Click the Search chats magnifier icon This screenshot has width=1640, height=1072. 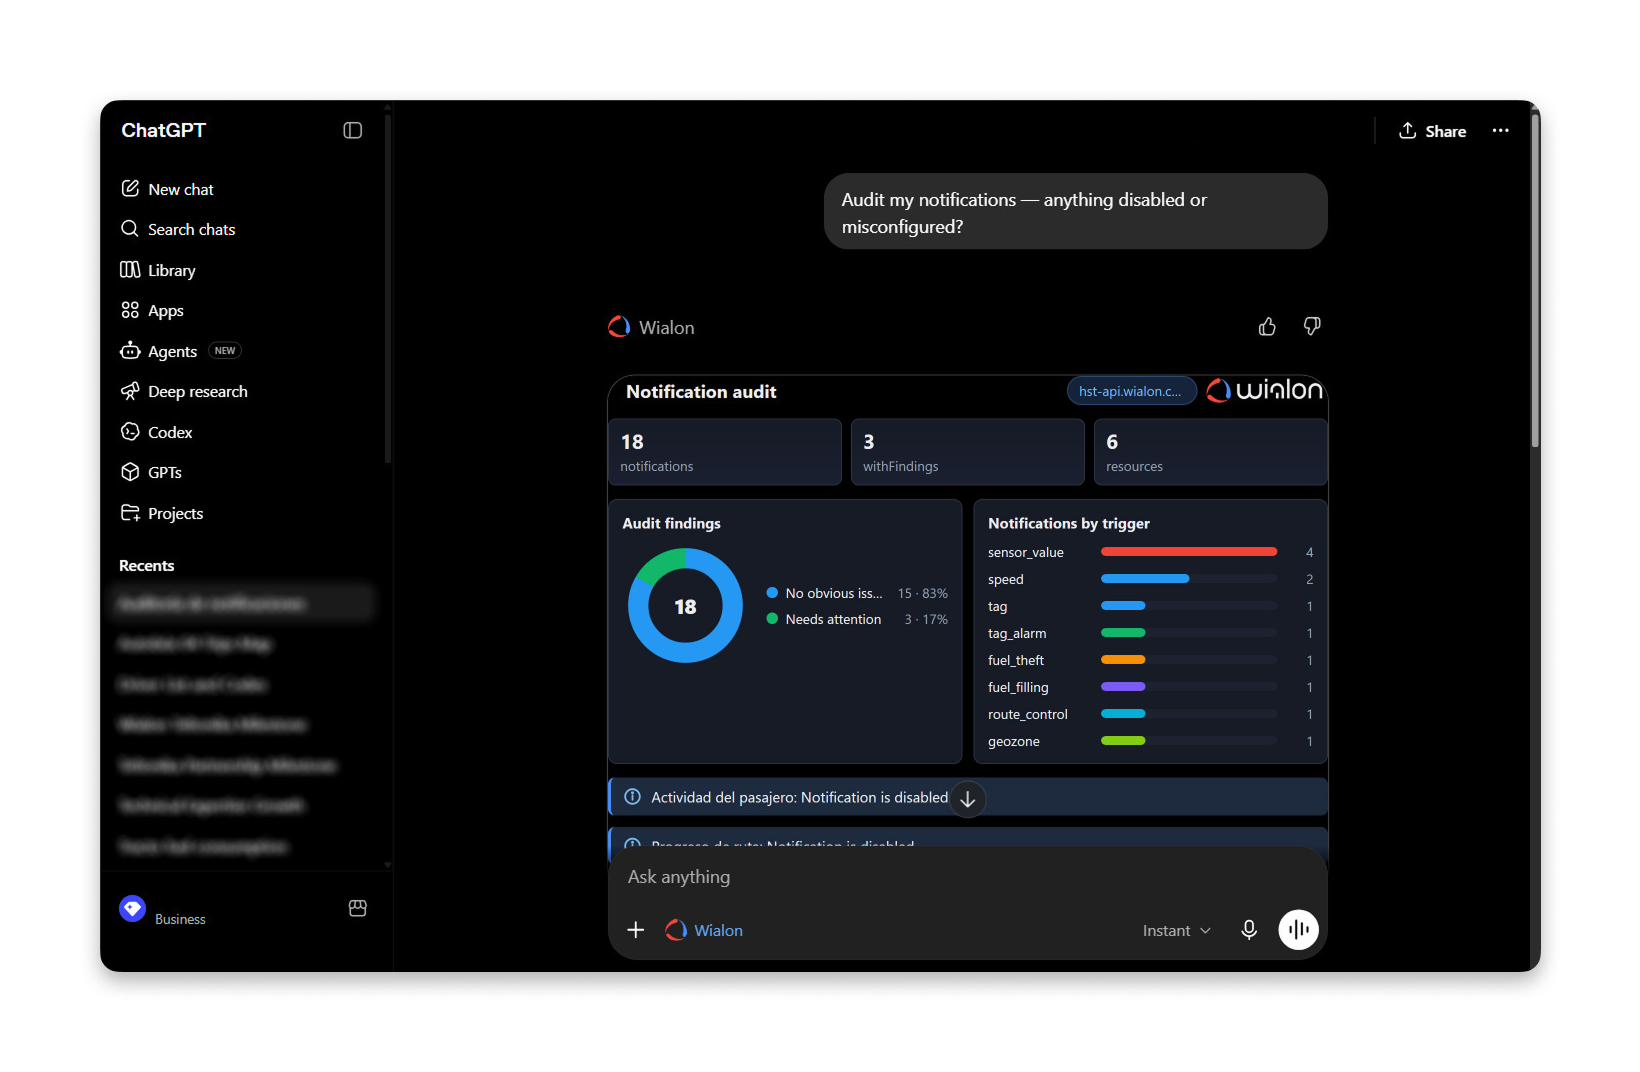click(130, 229)
